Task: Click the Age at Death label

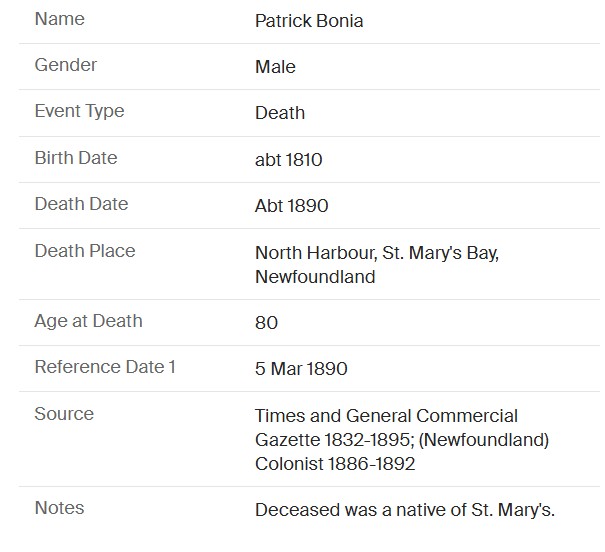Action: [x=88, y=321]
